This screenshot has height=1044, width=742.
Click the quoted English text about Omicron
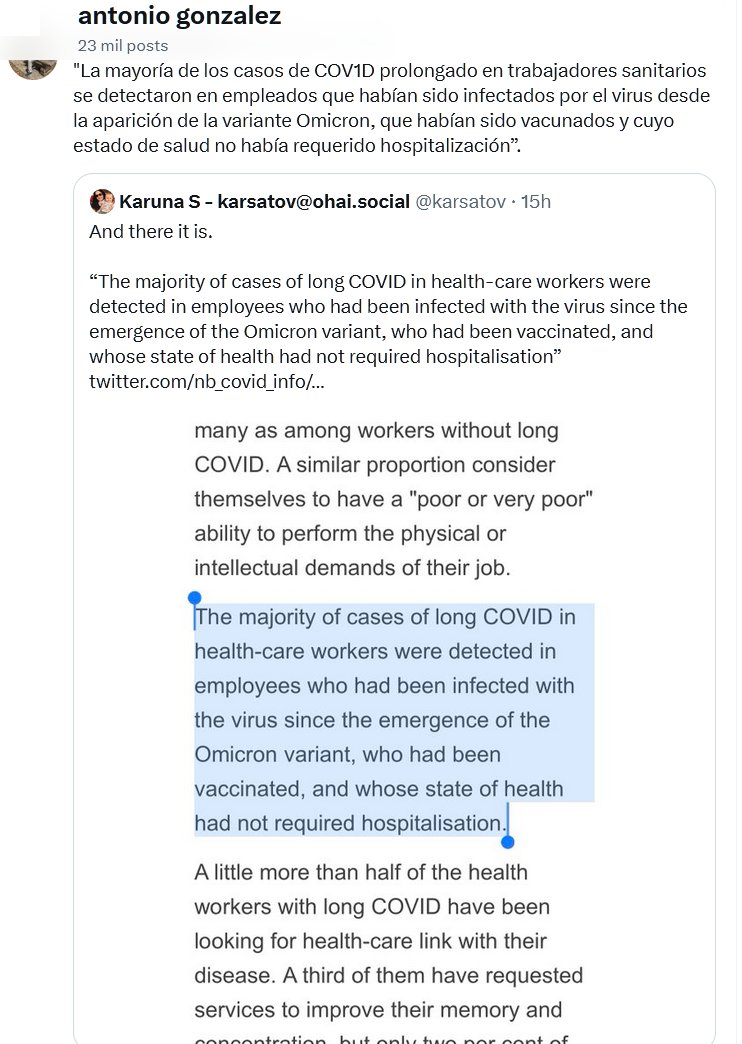click(388, 318)
